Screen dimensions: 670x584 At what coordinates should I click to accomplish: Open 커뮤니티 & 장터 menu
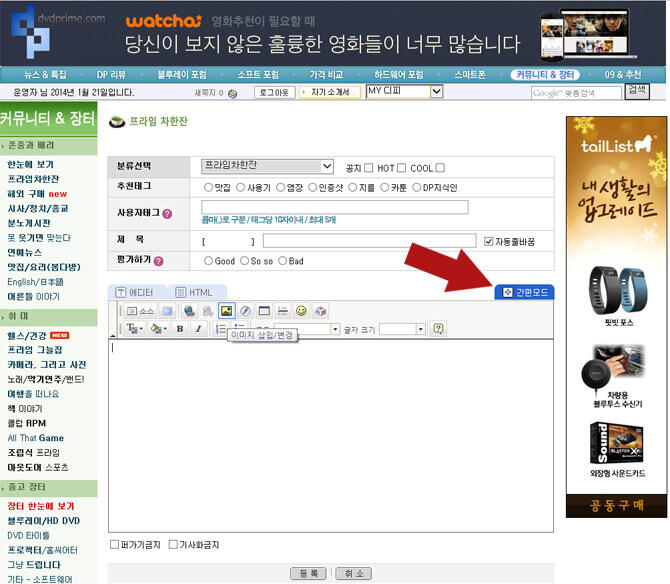pos(545,75)
